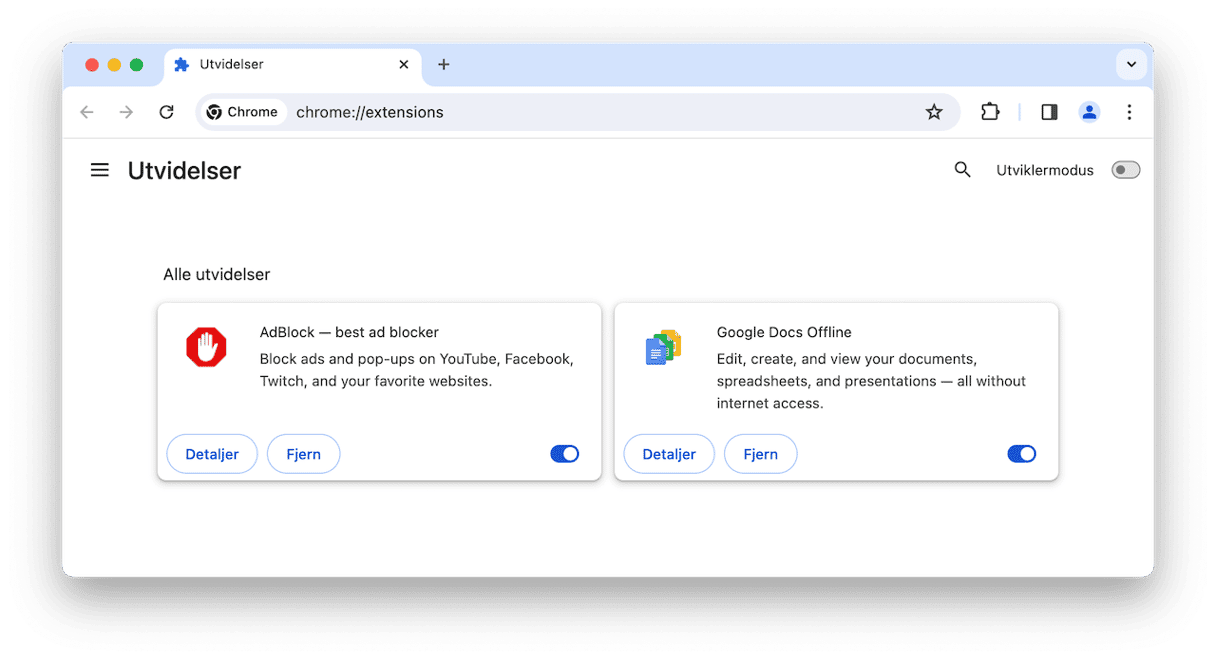Maximize the window with green button

136,65
